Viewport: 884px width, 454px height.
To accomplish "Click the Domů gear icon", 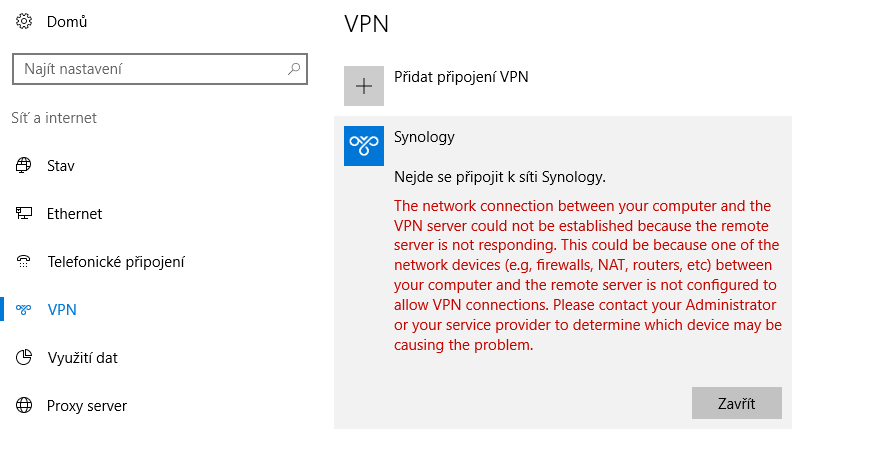I will coord(24,21).
